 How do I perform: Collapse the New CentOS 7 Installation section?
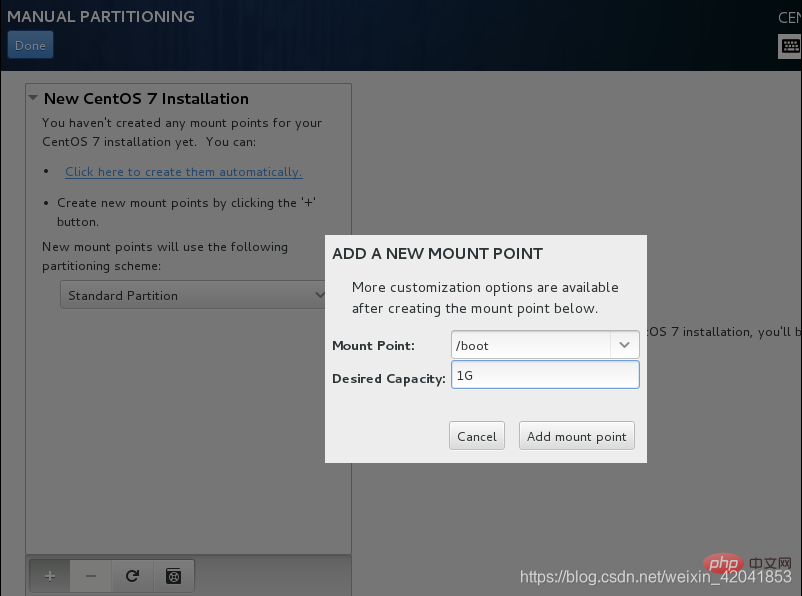[33, 98]
